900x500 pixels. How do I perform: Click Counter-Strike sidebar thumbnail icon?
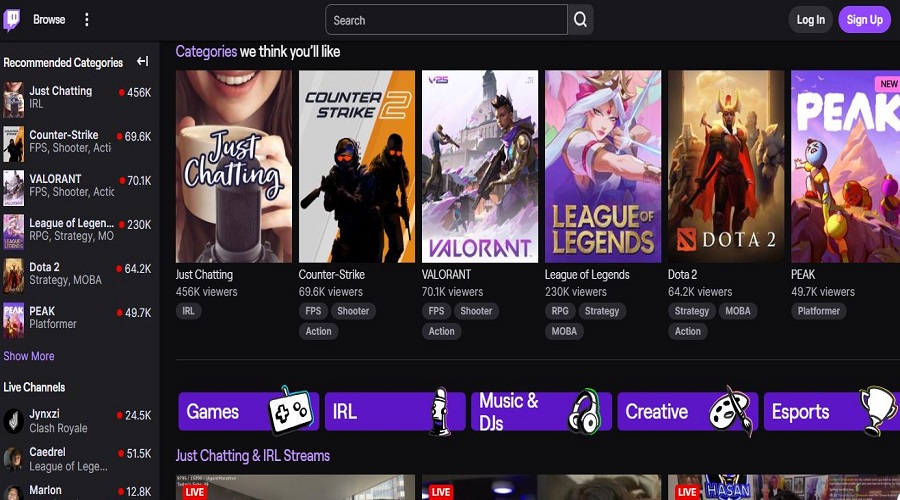coord(14,144)
